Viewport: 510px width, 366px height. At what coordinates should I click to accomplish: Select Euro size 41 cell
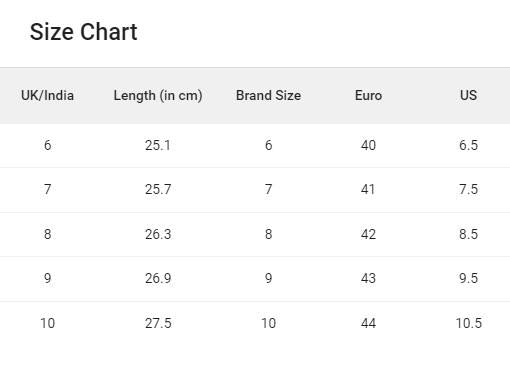click(x=368, y=189)
